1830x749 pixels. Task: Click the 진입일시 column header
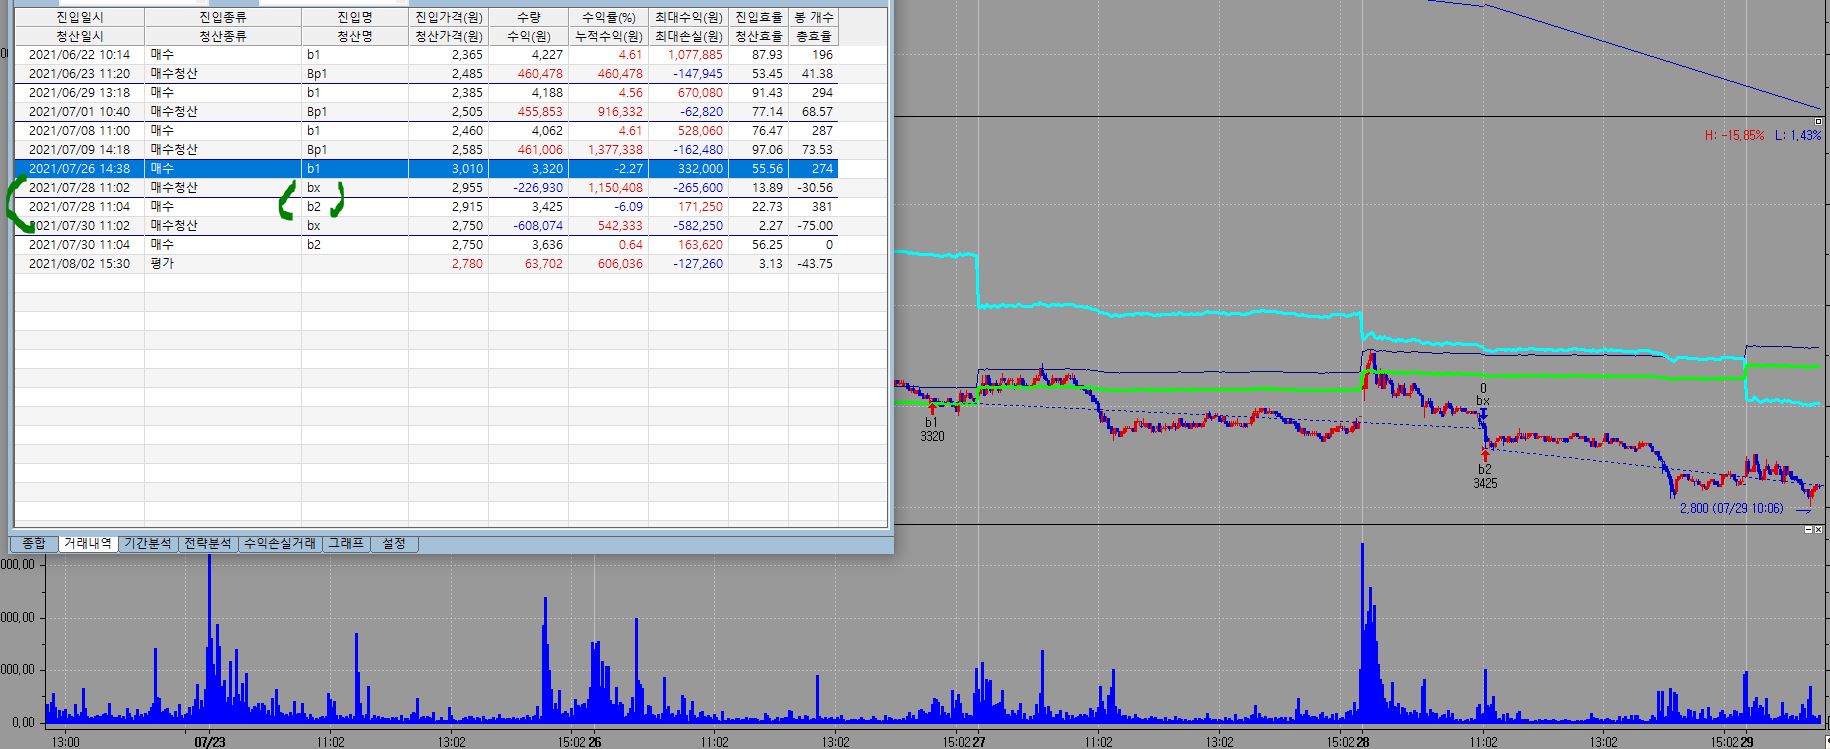[79, 18]
